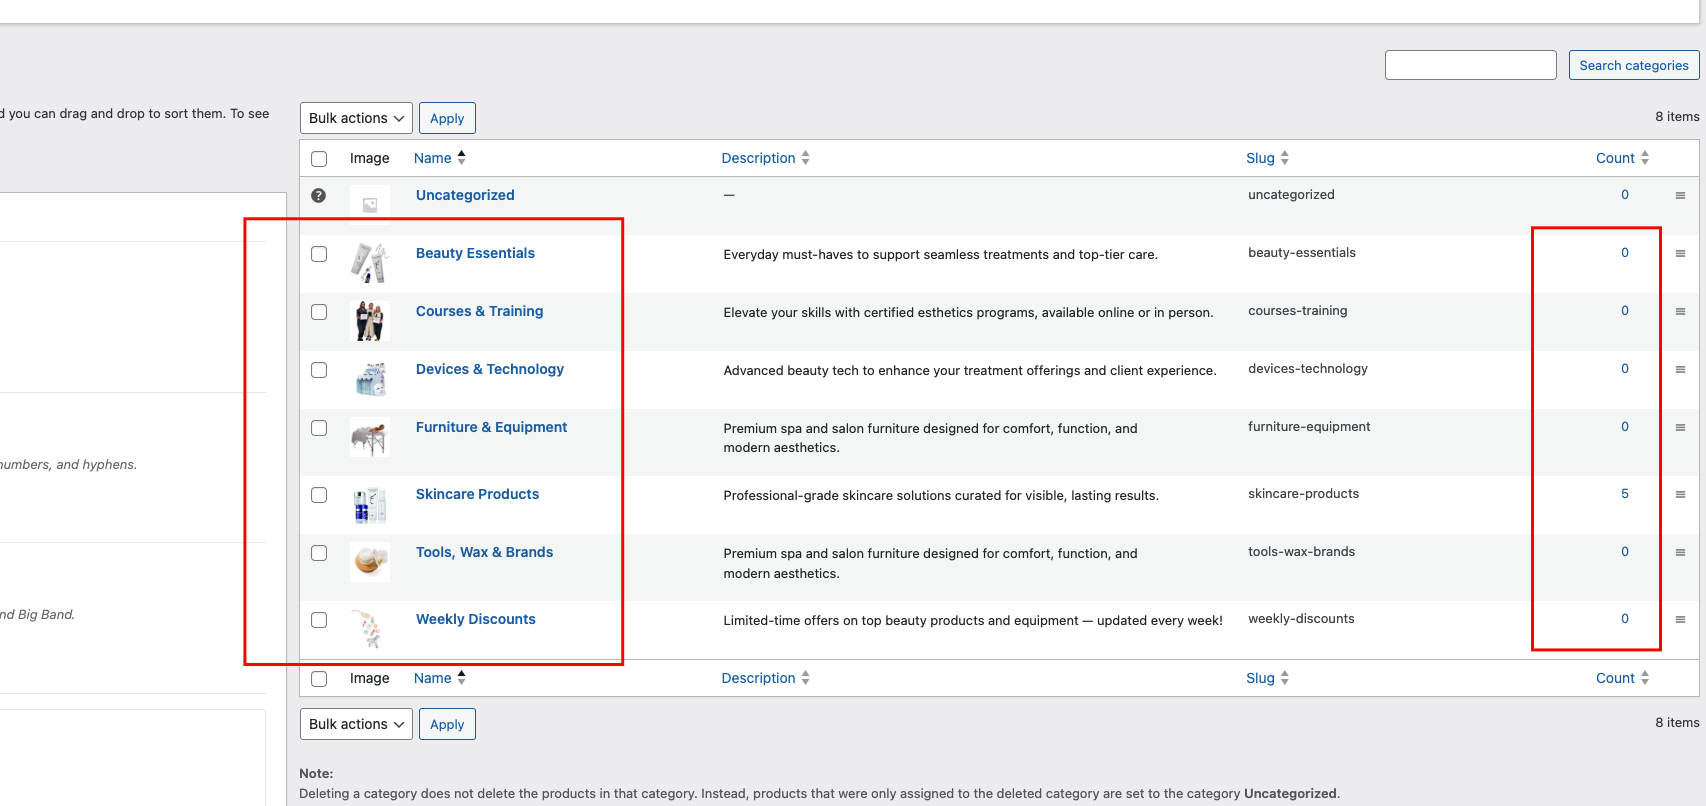Click the Search categories button

click(x=1634, y=65)
